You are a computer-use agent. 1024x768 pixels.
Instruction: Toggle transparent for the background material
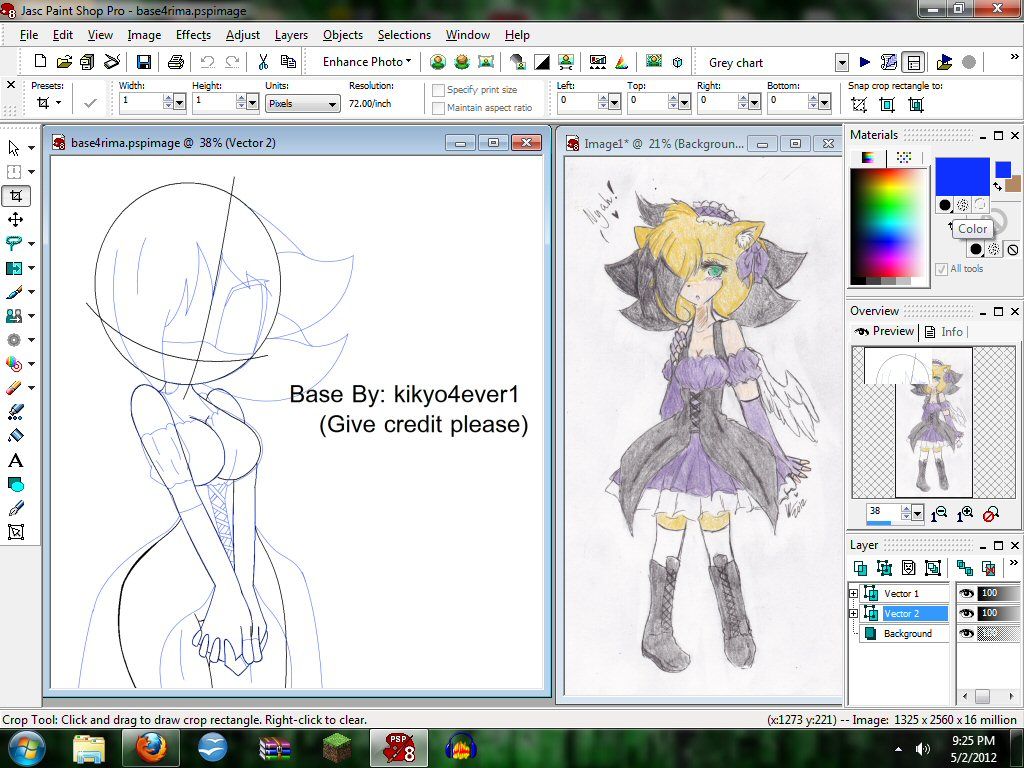click(x=1012, y=249)
